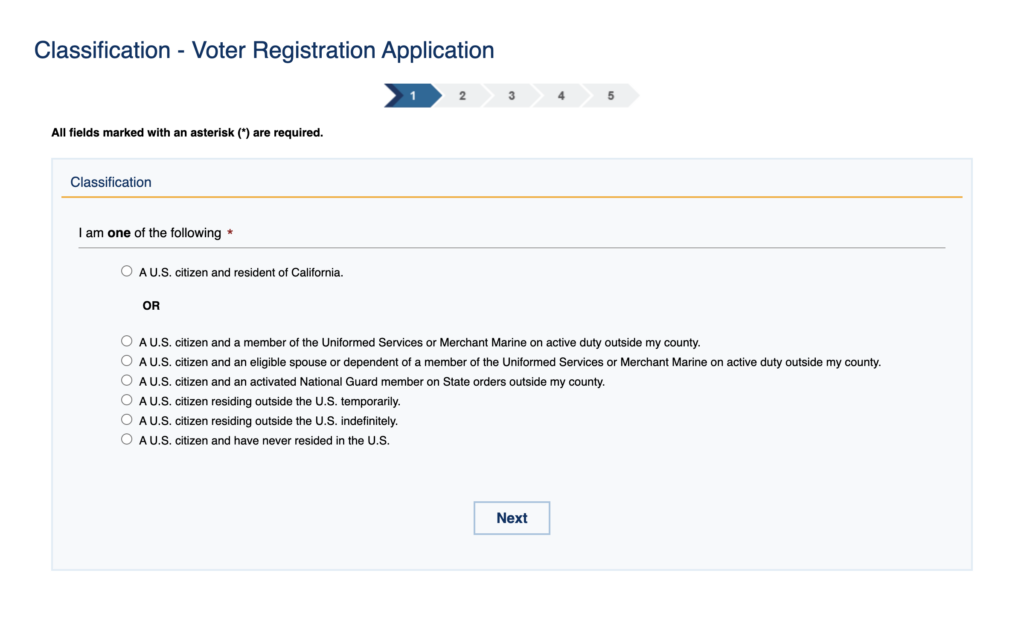Click the required fields asterisk notice
This screenshot has height=622, width=1024.
(187, 132)
